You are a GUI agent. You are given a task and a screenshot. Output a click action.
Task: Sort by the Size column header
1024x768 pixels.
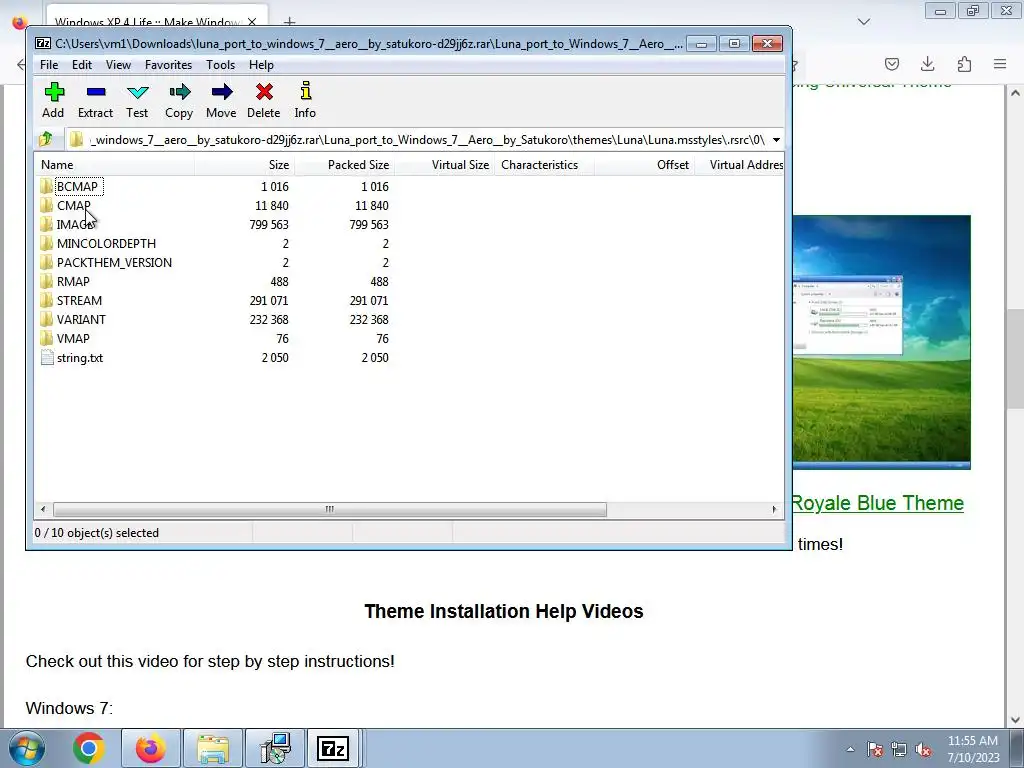point(244,165)
